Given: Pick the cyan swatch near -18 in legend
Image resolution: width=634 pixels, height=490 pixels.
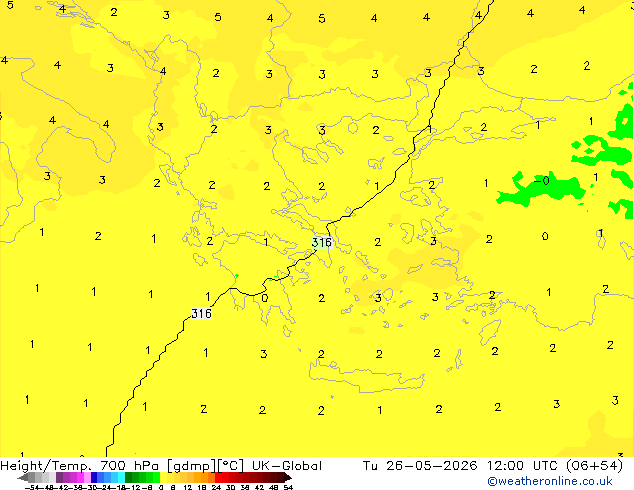Looking at the screenshot, I should (122, 477).
